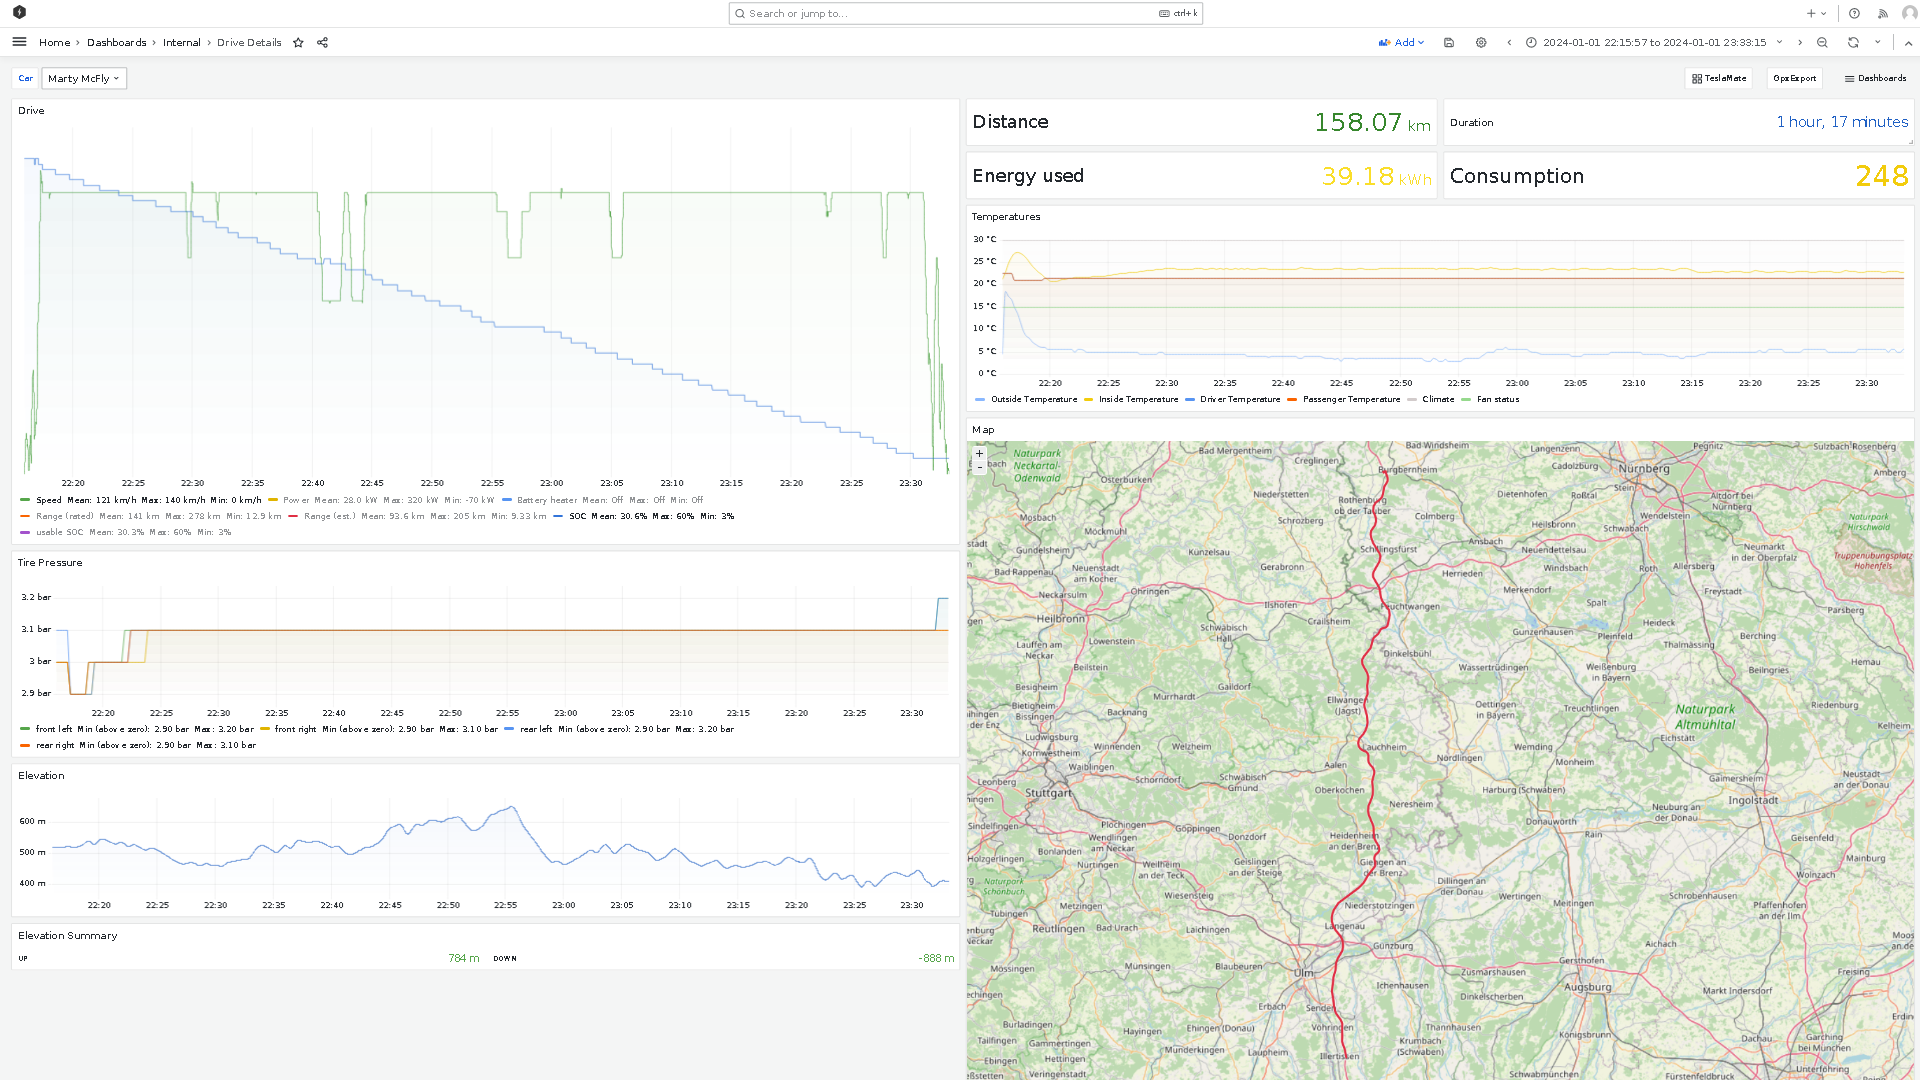This screenshot has height=1080, width=1920.
Task: Open the time range picker dropdown
Action: pyautogui.click(x=1654, y=43)
